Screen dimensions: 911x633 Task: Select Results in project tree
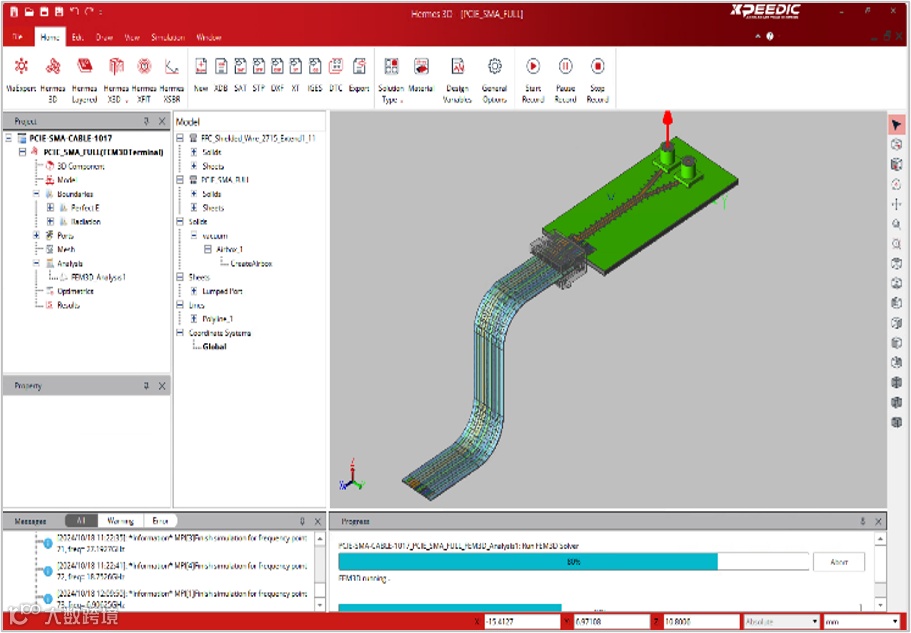[x=69, y=305]
